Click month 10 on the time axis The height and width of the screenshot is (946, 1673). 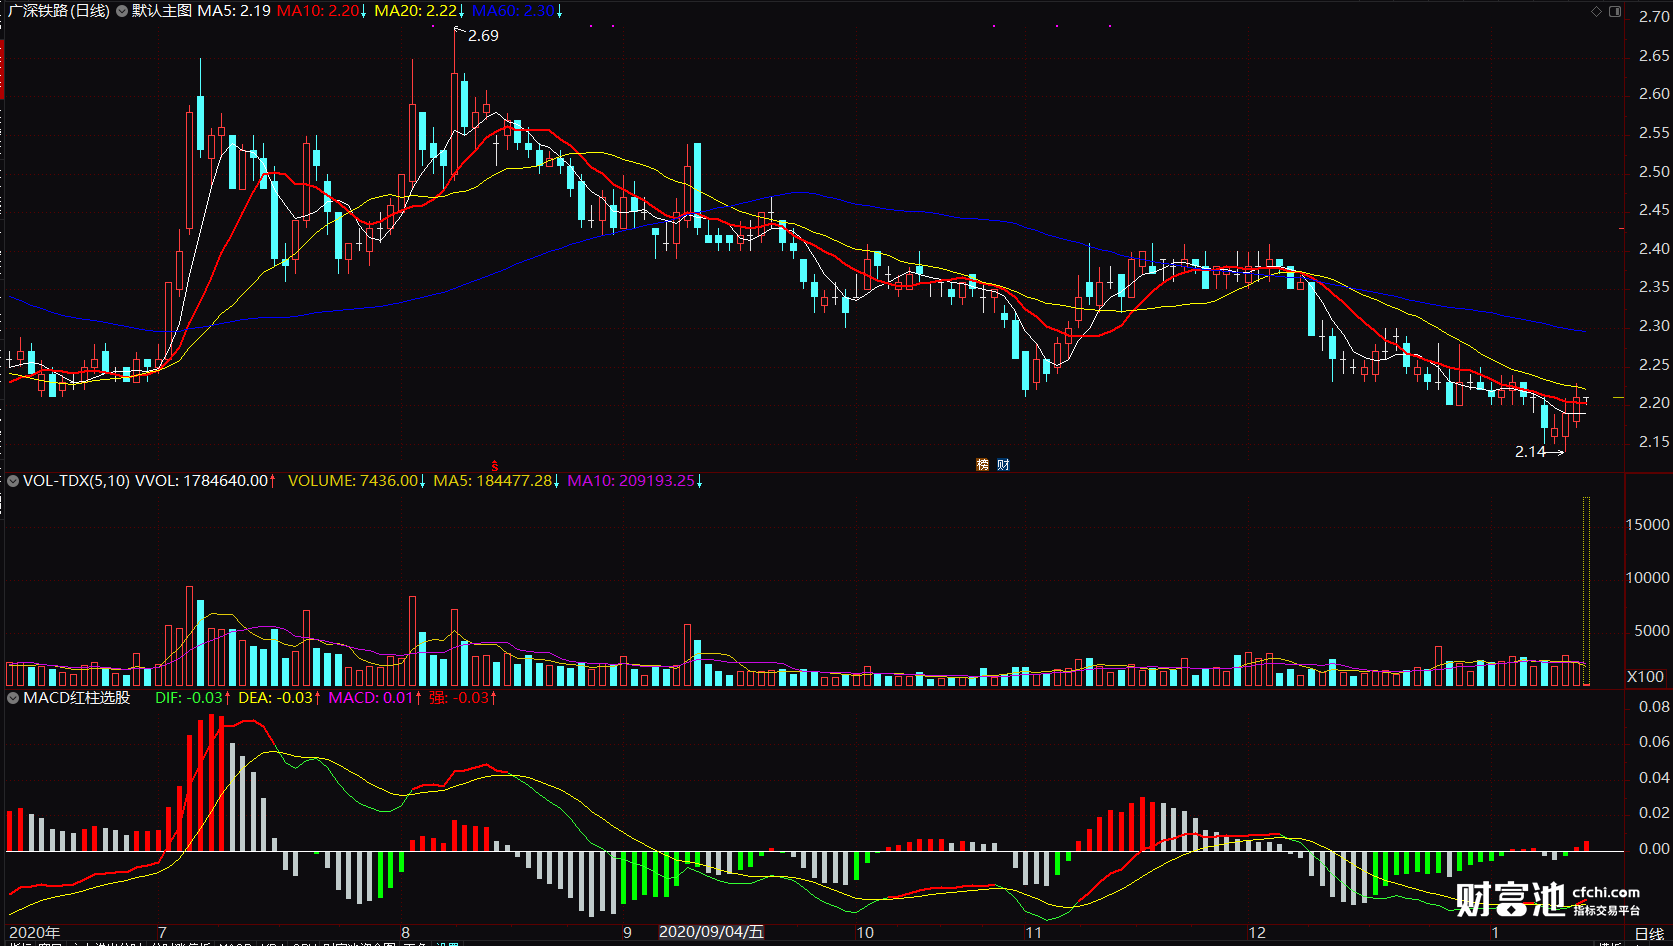click(865, 933)
